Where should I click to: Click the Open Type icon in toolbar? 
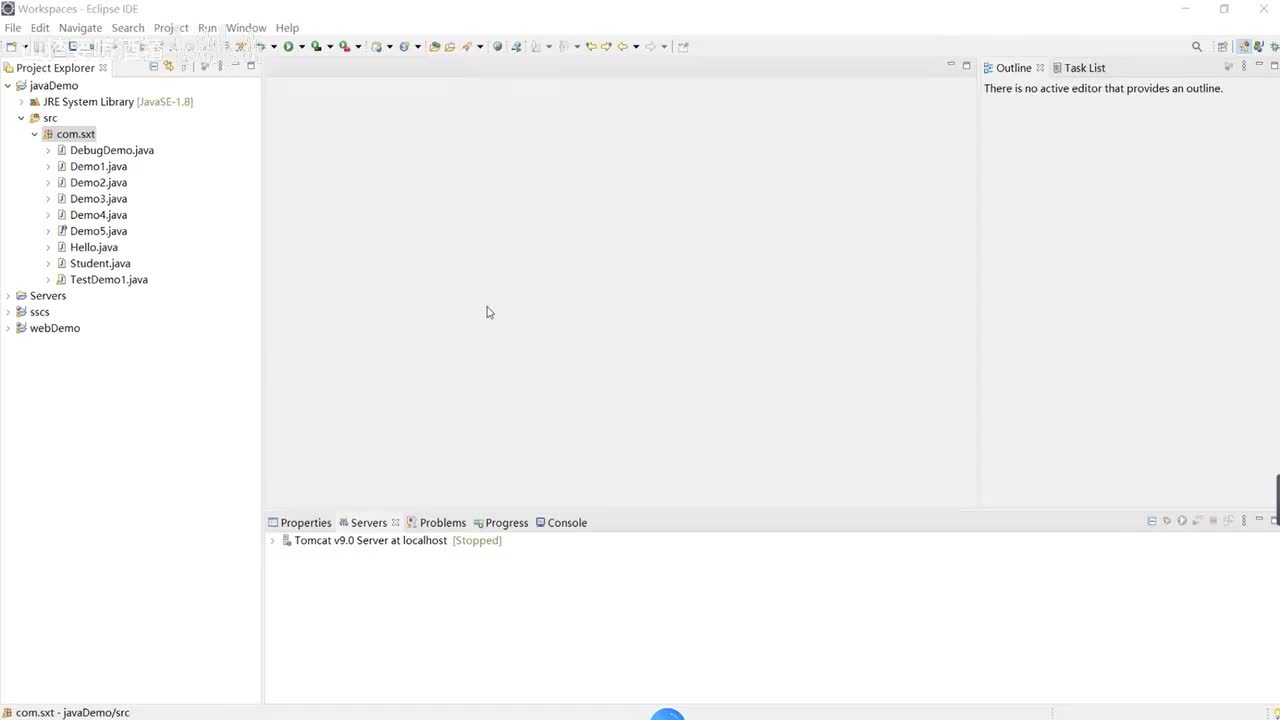click(x=435, y=46)
